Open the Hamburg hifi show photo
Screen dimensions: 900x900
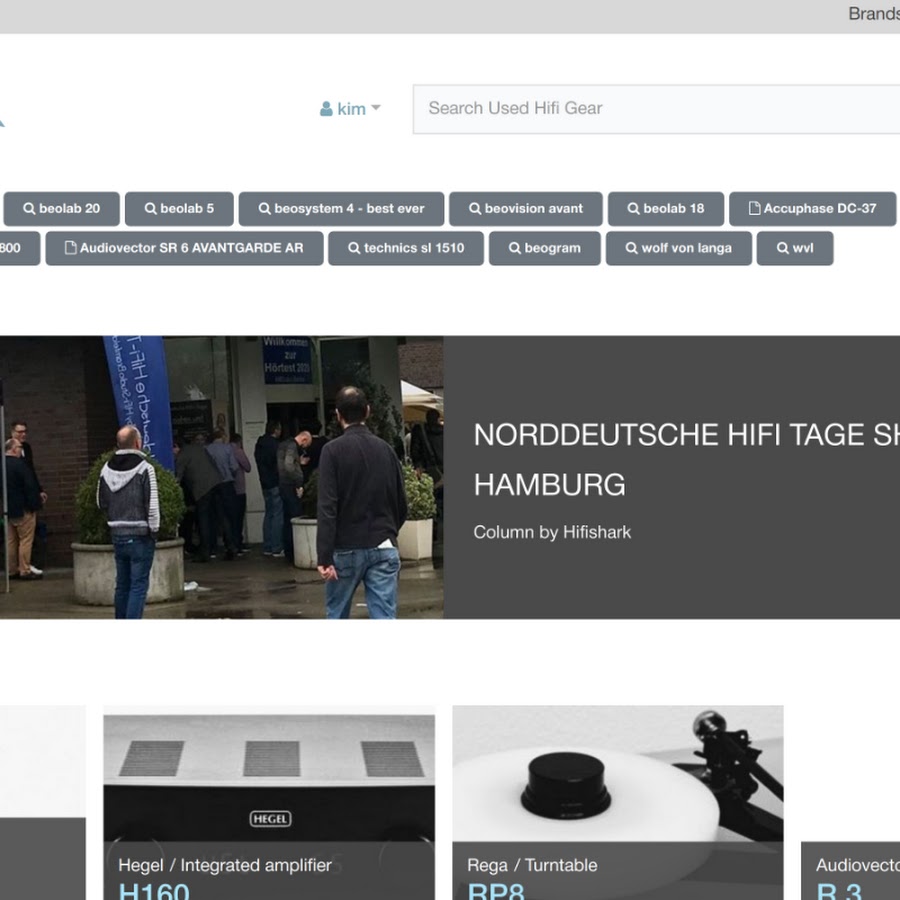pos(221,478)
